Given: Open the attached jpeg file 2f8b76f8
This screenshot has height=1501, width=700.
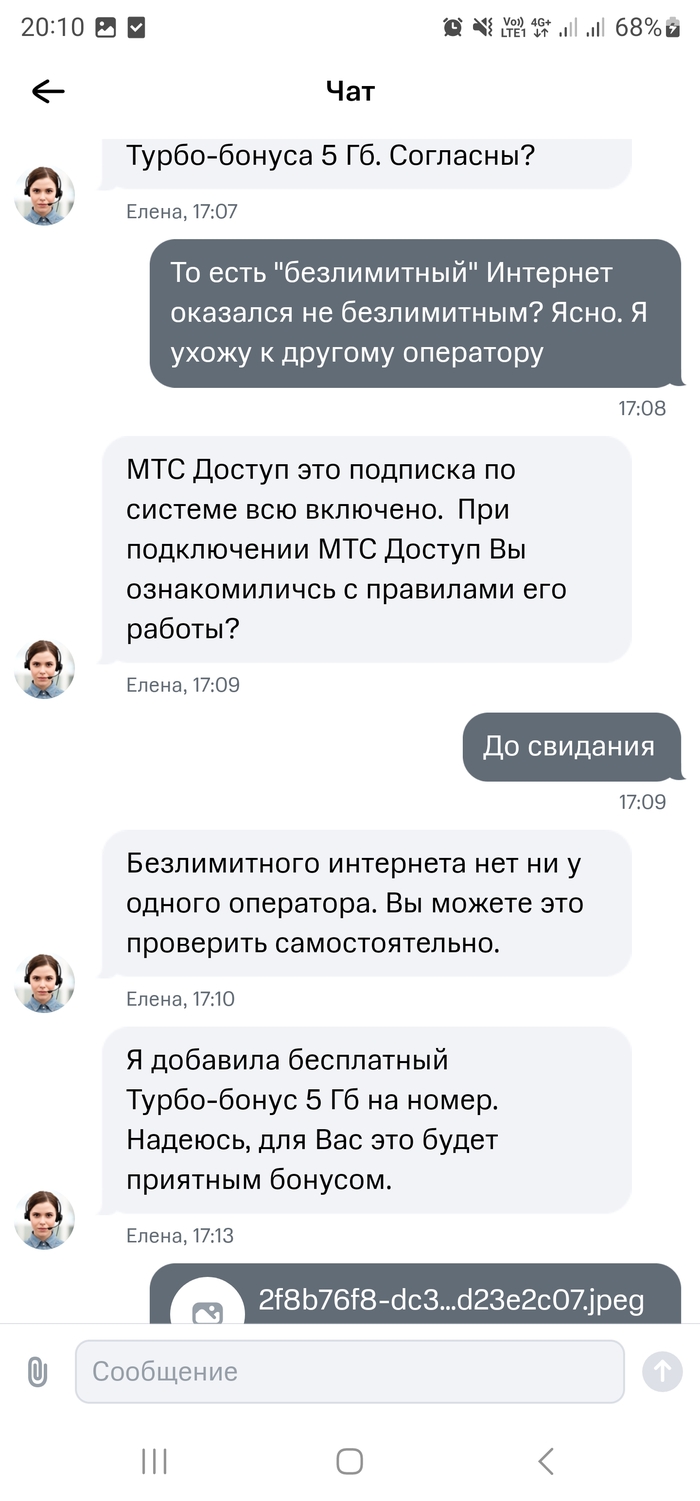Looking at the screenshot, I should [x=450, y=1300].
